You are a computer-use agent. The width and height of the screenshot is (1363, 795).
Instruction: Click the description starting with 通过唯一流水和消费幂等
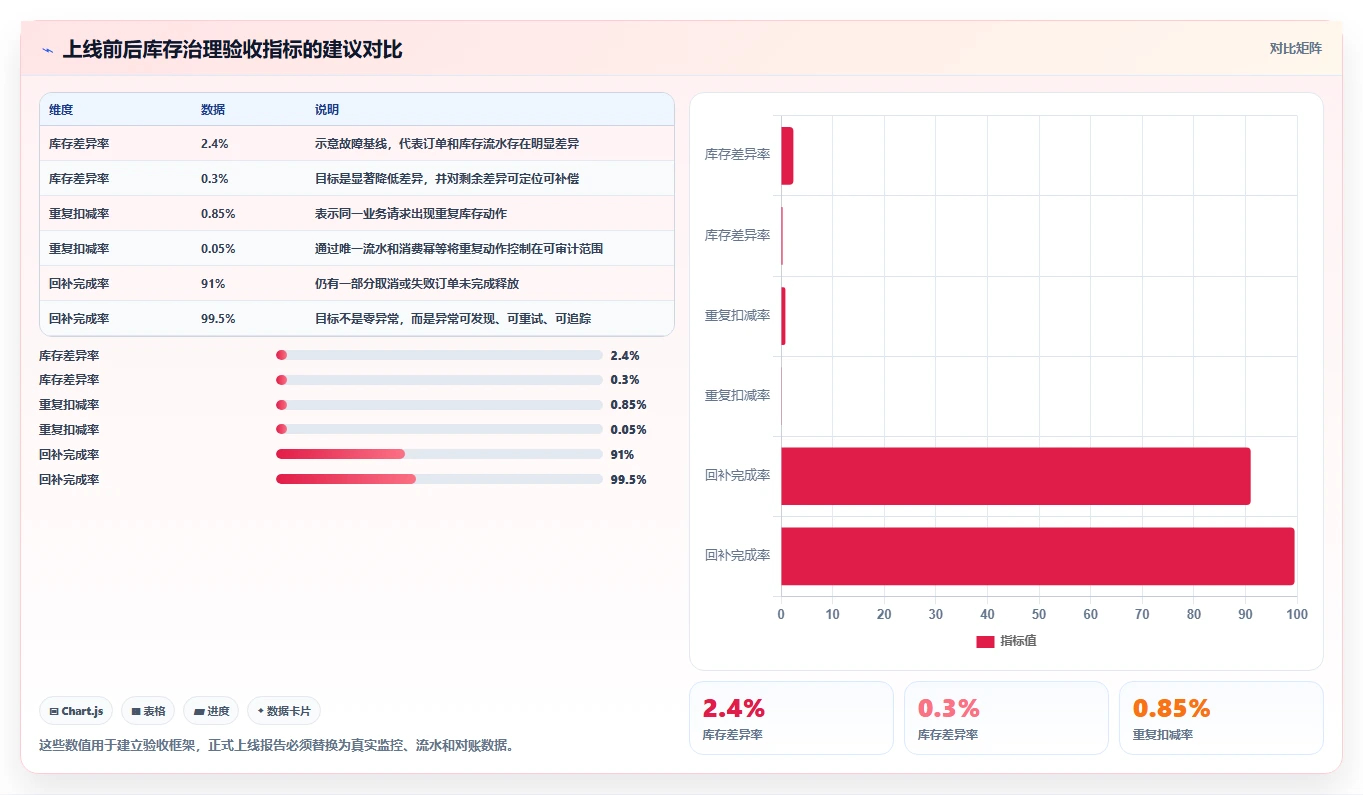click(x=459, y=249)
